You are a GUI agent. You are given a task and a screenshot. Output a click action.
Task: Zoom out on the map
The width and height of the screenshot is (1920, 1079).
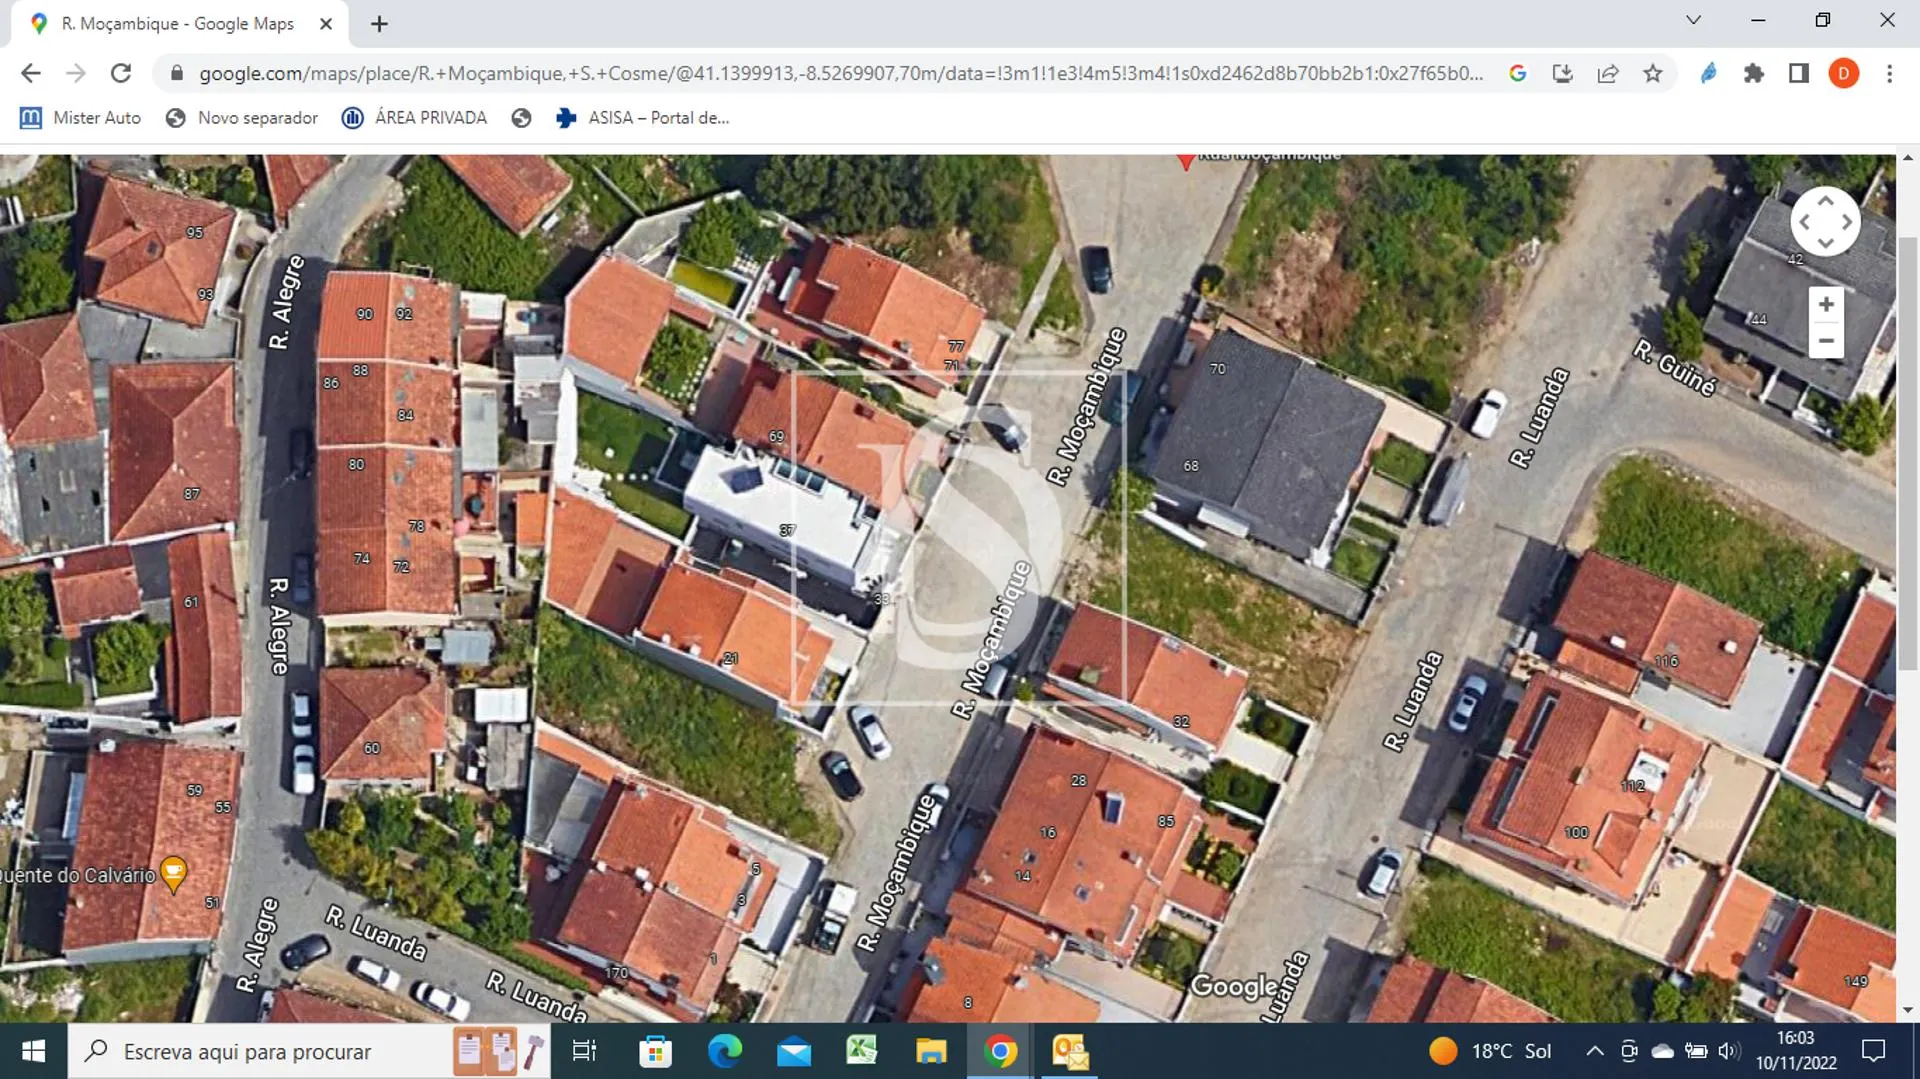(1826, 341)
